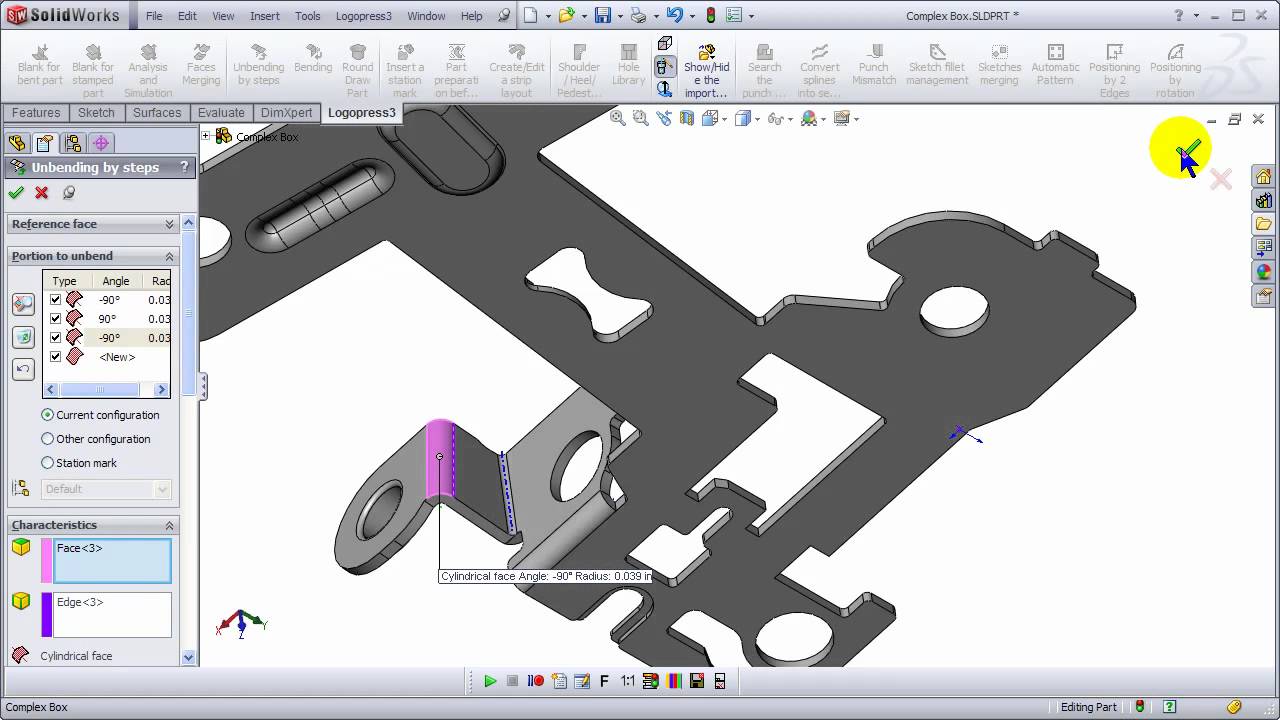Open the FeatureManager design tree tab icon

pos(17,143)
